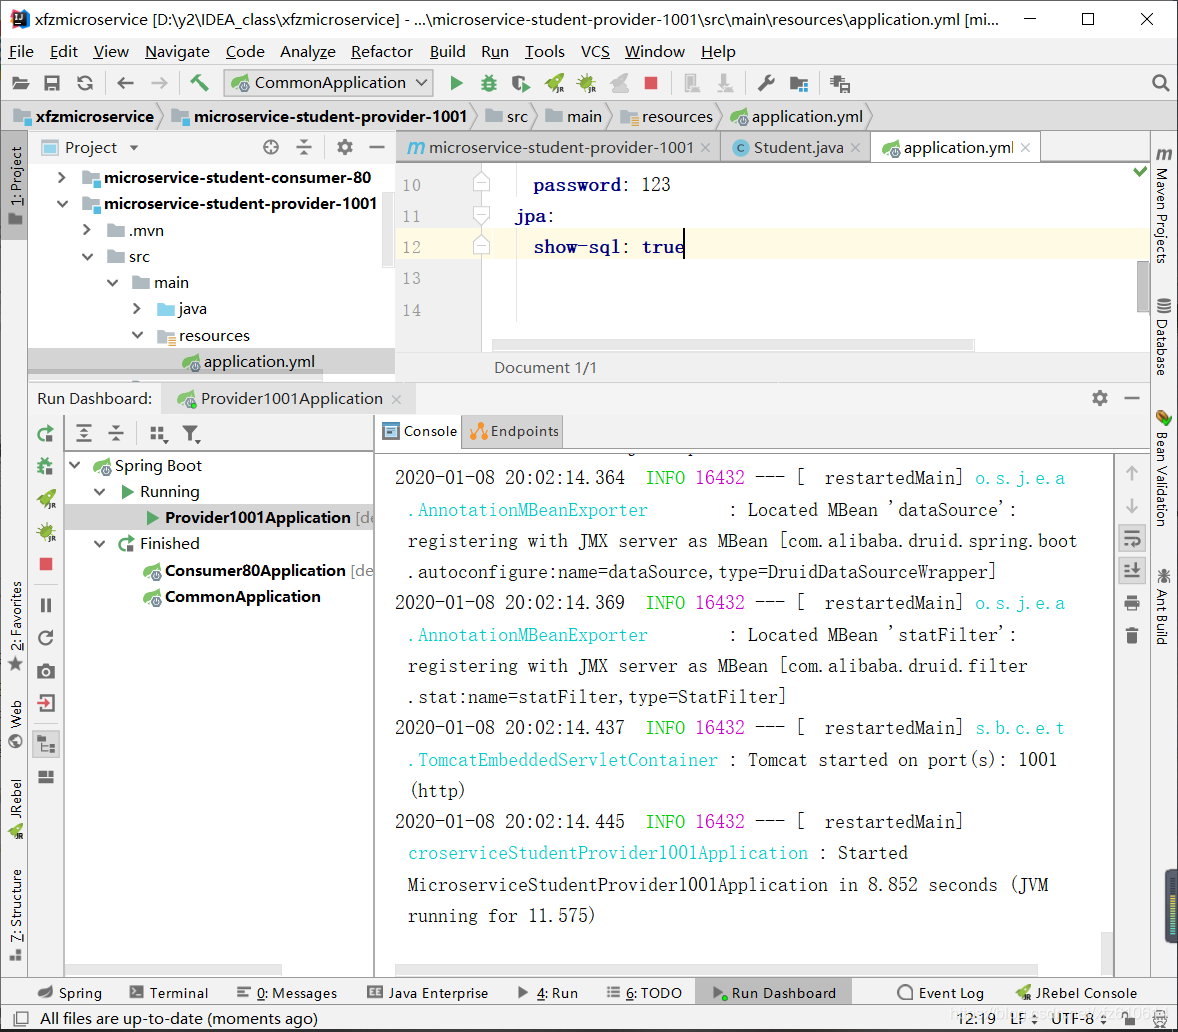The width and height of the screenshot is (1178, 1032).
Task: Toggle Run Dashboard tree layout icon
Action: [x=46, y=745]
